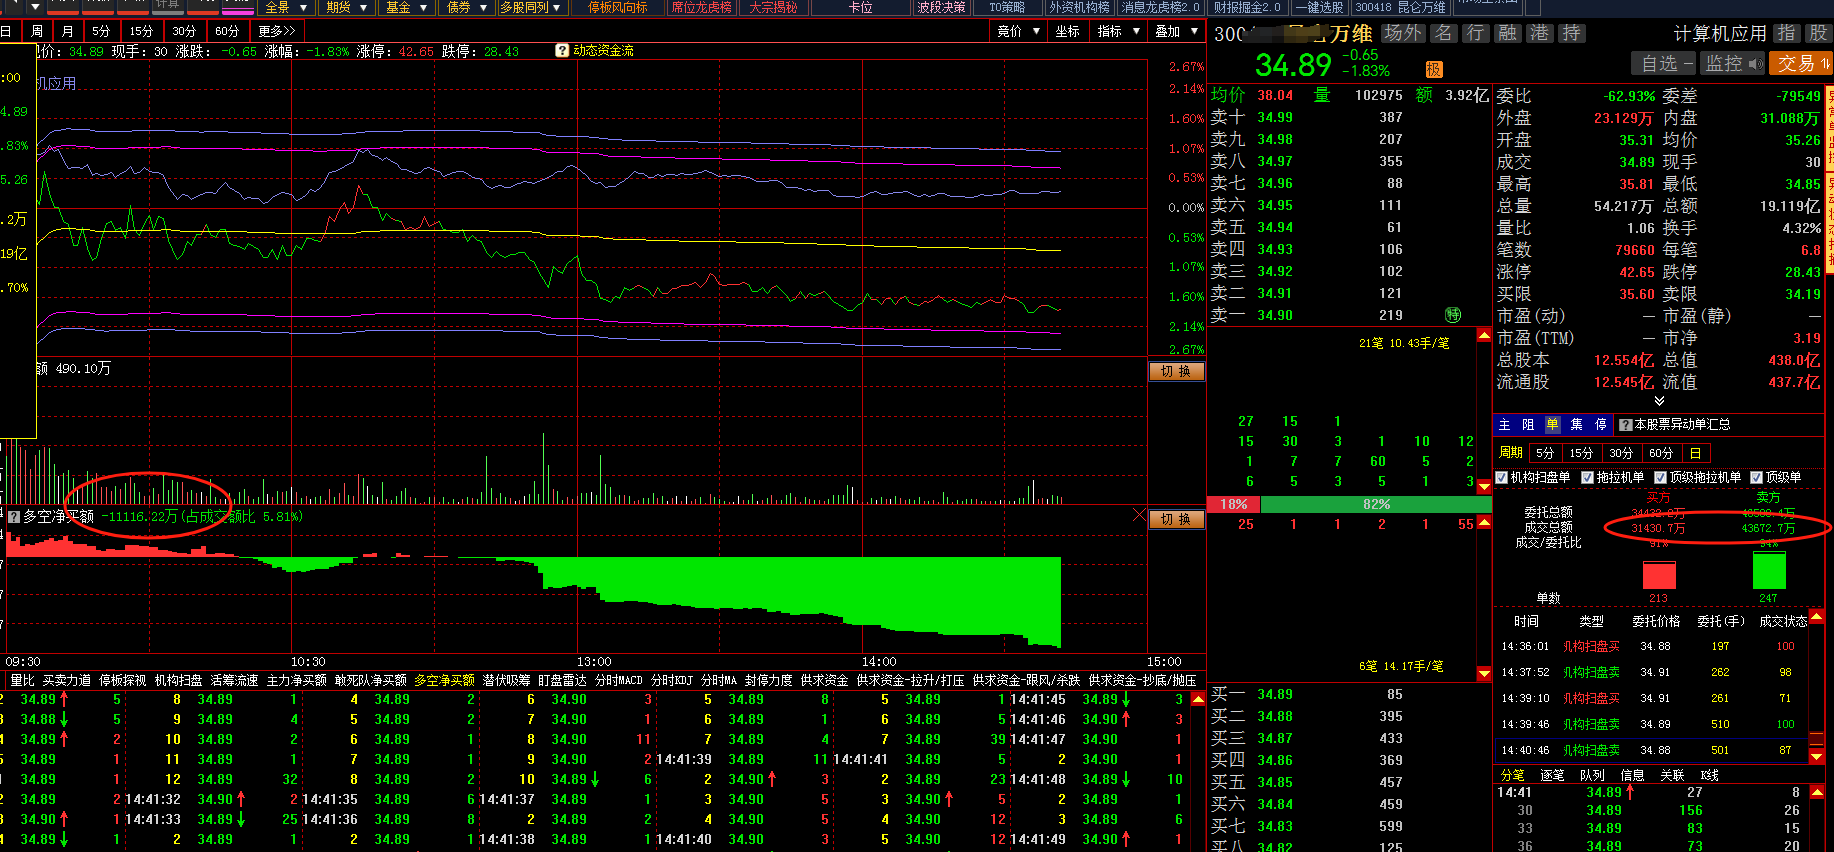The height and width of the screenshot is (852, 1834).
Task: Click the 名 badge next to stock name
Action: click(1443, 33)
